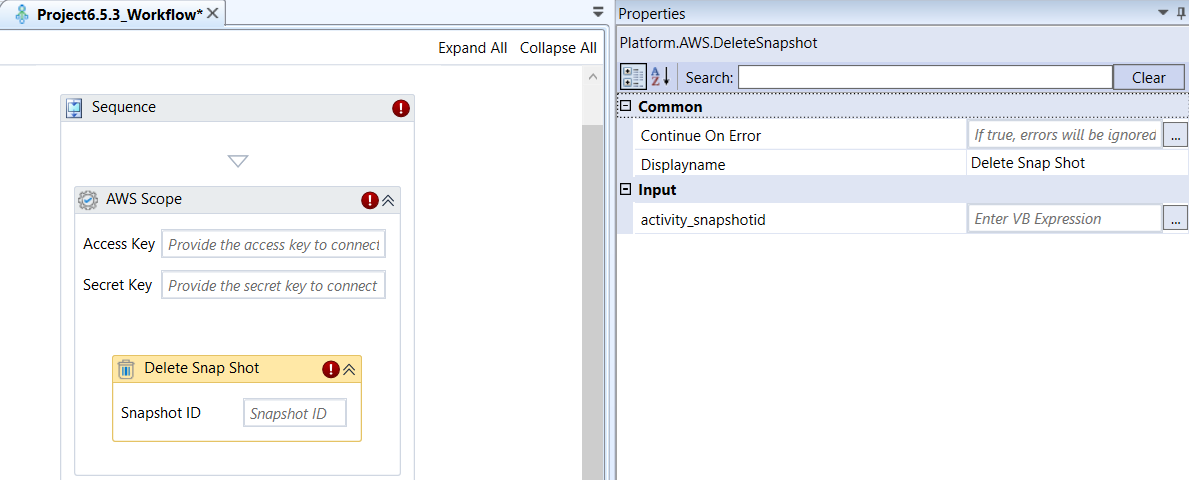This screenshot has height=480, width=1189.
Task: Collapse the Delete Snap Shot activity
Action: pos(350,369)
